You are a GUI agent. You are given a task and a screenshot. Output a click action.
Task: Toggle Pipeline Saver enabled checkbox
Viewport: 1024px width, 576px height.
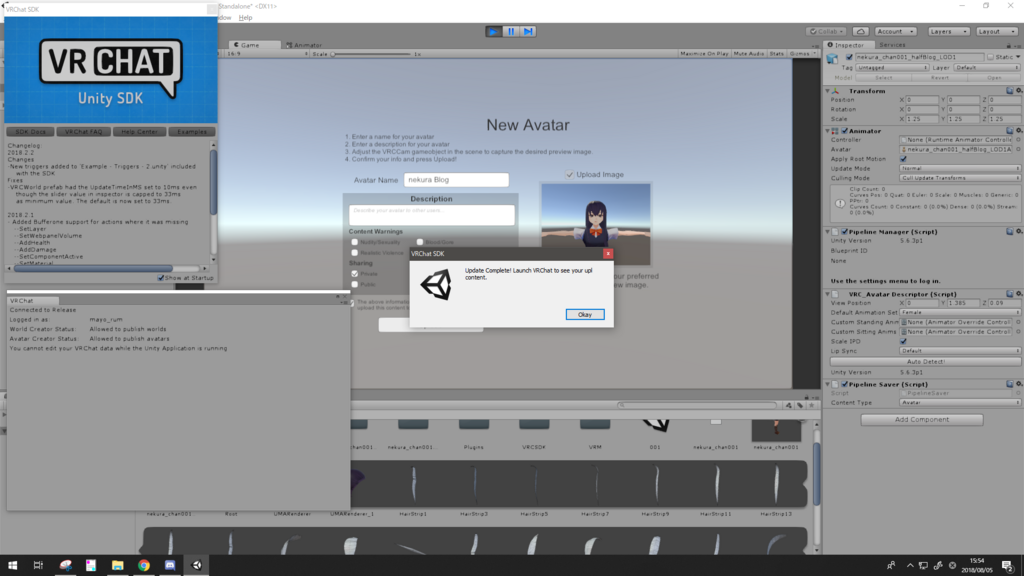click(x=844, y=384)
